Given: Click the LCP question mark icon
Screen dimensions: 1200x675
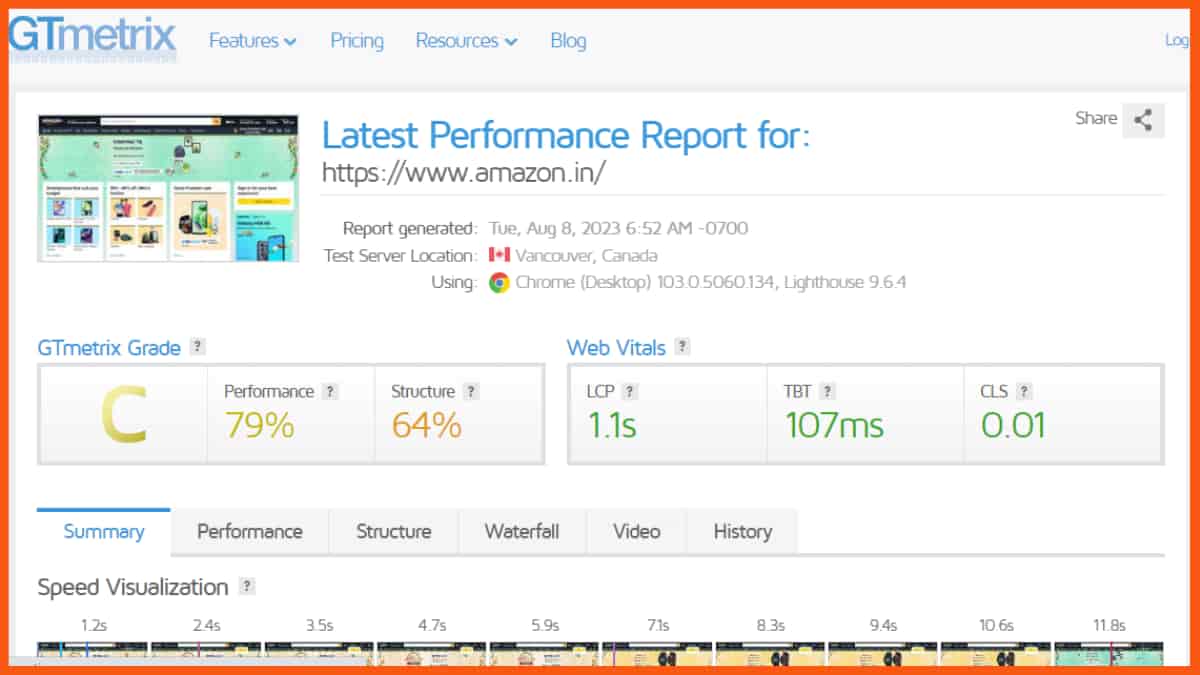Looking at the screenshot, I should click(630, 392).
